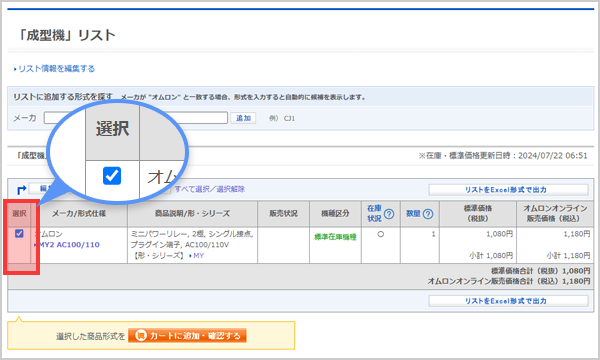Click リストをExcel形式で出力 button above the table

508,190
